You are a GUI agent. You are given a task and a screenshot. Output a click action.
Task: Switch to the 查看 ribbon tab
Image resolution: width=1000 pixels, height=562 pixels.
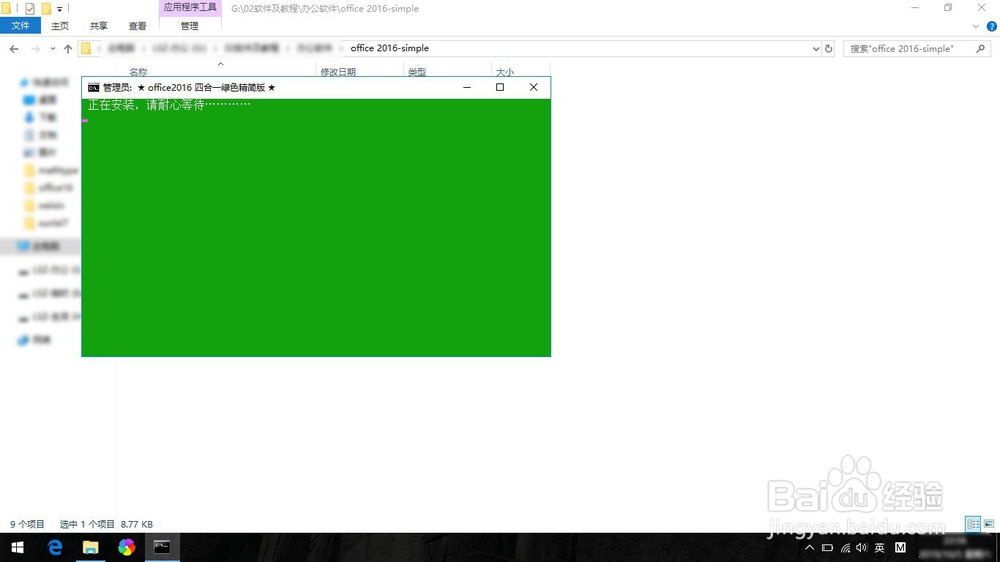pyautogui.click(x=137, y=26)
